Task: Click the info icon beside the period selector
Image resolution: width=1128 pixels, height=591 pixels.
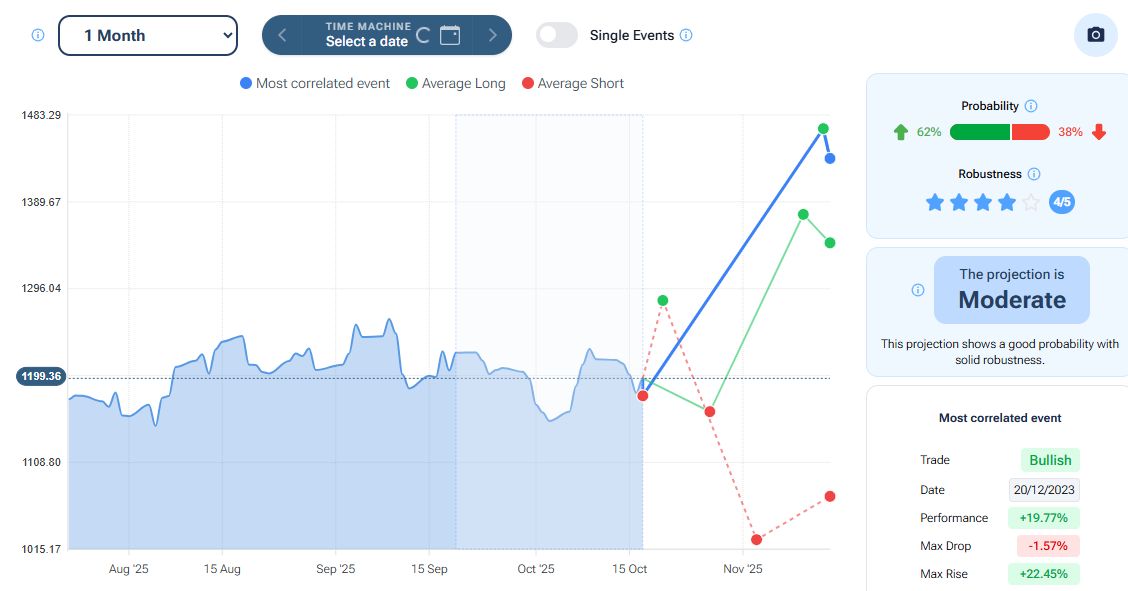Action: (x=38, y=35)
